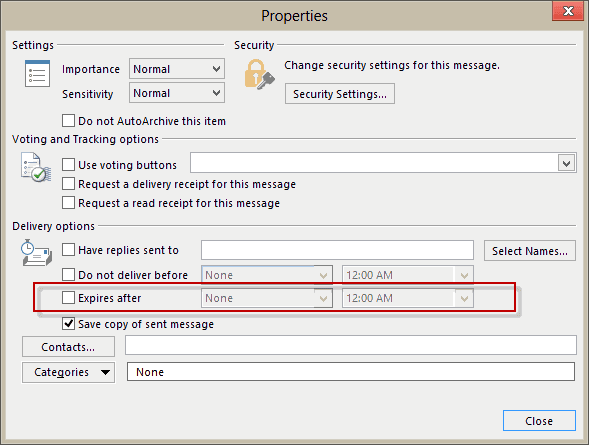Screen dimensions: 589x445
Task: Expand the voting buttons combo box arrow
Action: [x=566, y=163]
